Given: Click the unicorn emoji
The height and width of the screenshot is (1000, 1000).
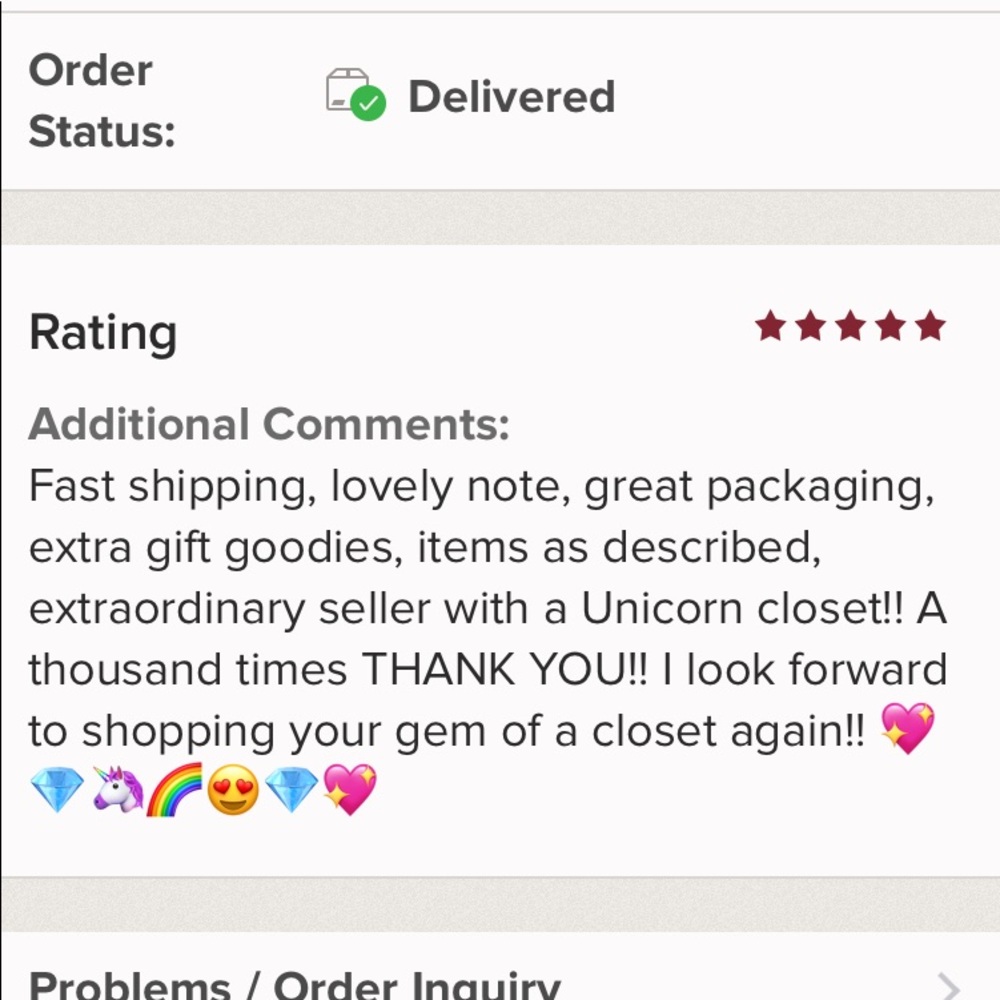Looking at the screenshot, I should click(x=118, y=790).
